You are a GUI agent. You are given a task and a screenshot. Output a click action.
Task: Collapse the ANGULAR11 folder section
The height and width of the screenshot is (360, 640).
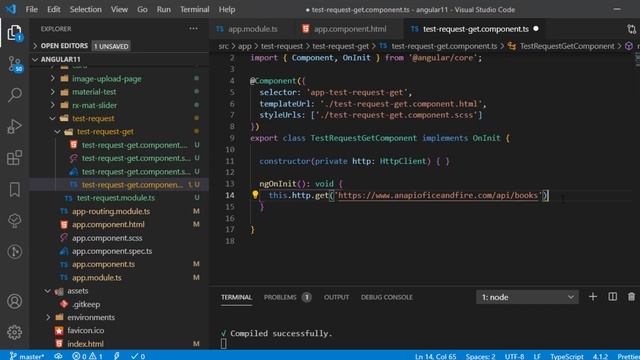pos(119,59)
